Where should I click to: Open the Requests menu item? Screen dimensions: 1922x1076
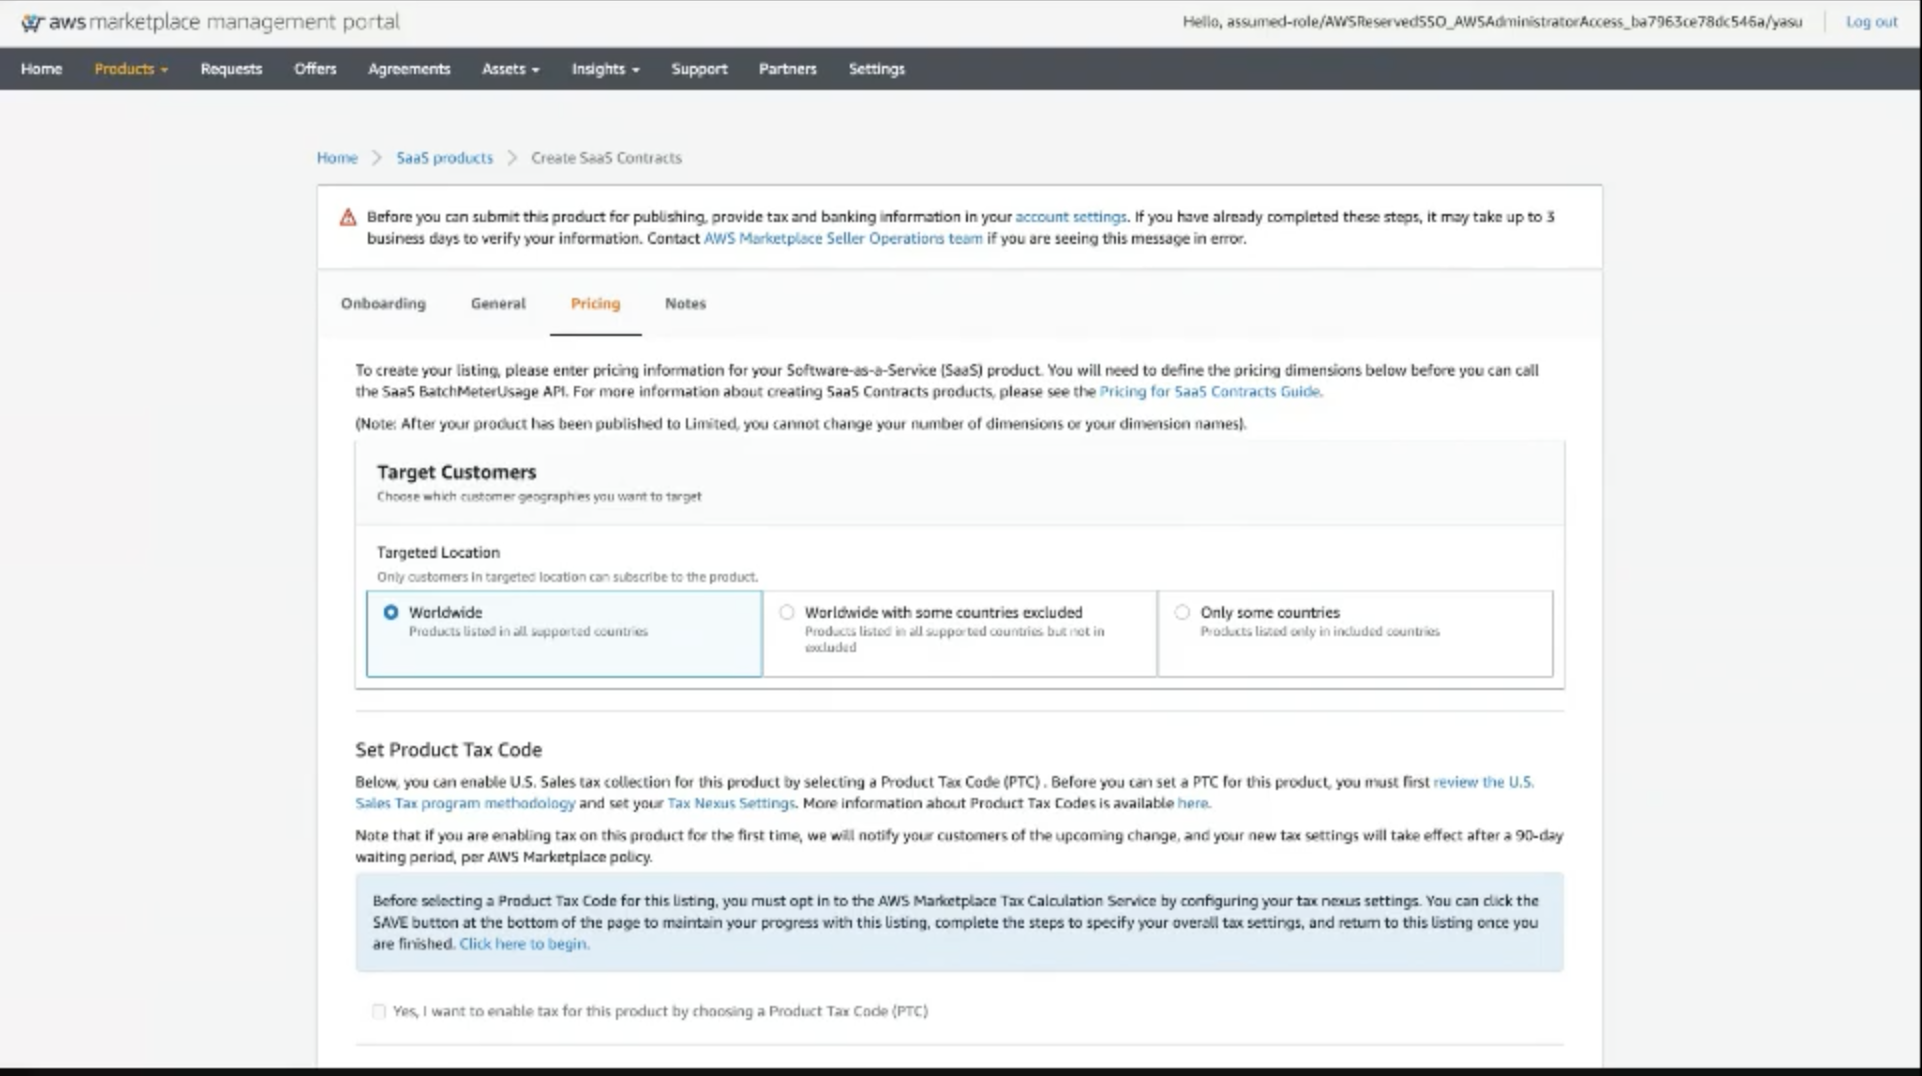(231, 69)
